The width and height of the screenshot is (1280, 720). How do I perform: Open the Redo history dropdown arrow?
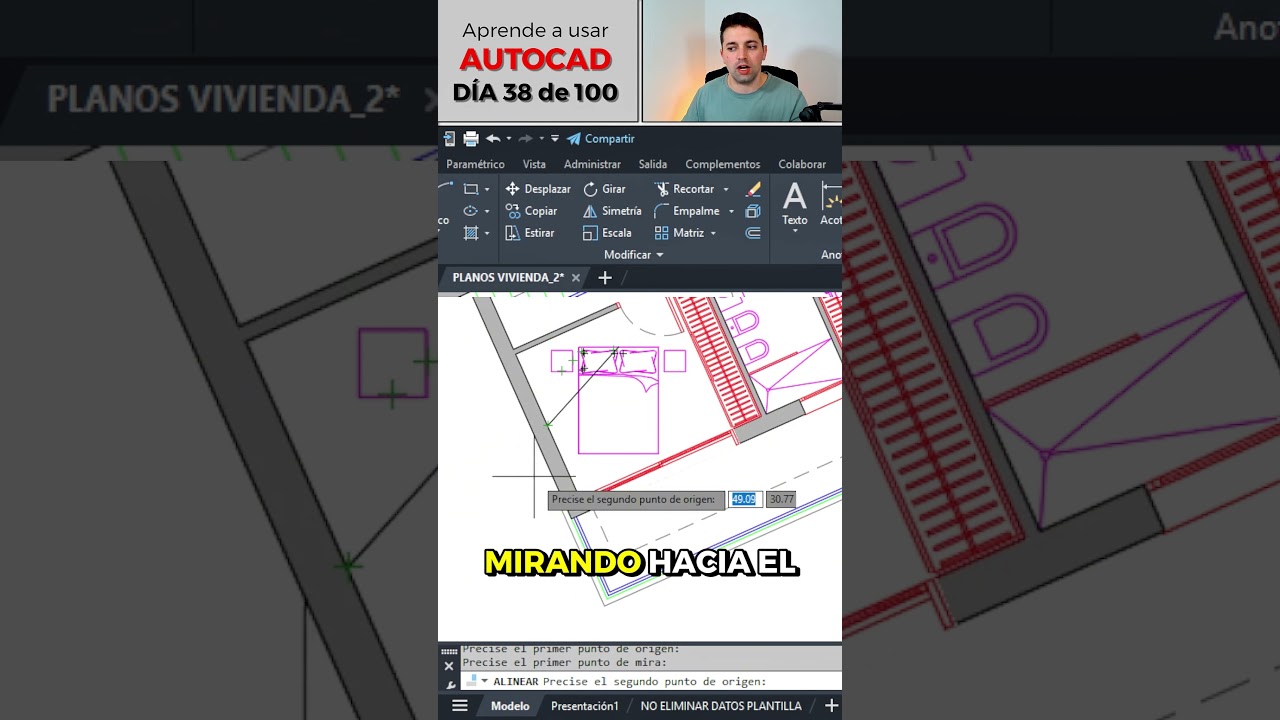[x=541, y=139]
